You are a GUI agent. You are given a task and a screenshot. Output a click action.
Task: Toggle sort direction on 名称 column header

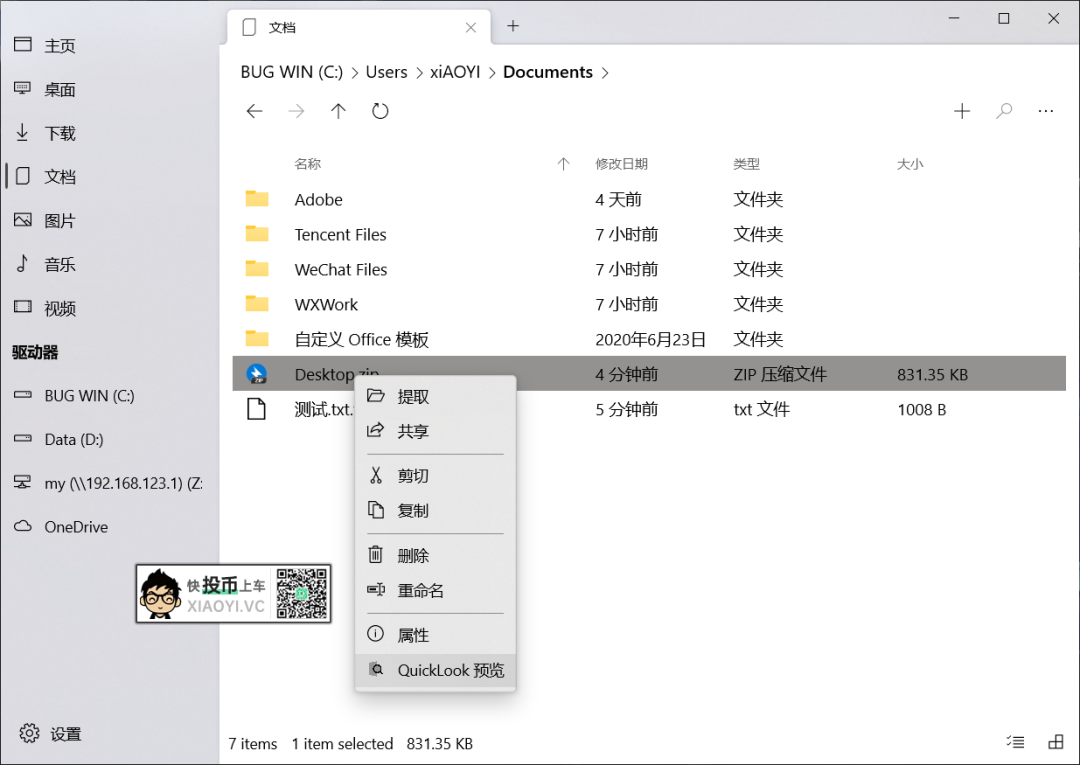point(308,163)
